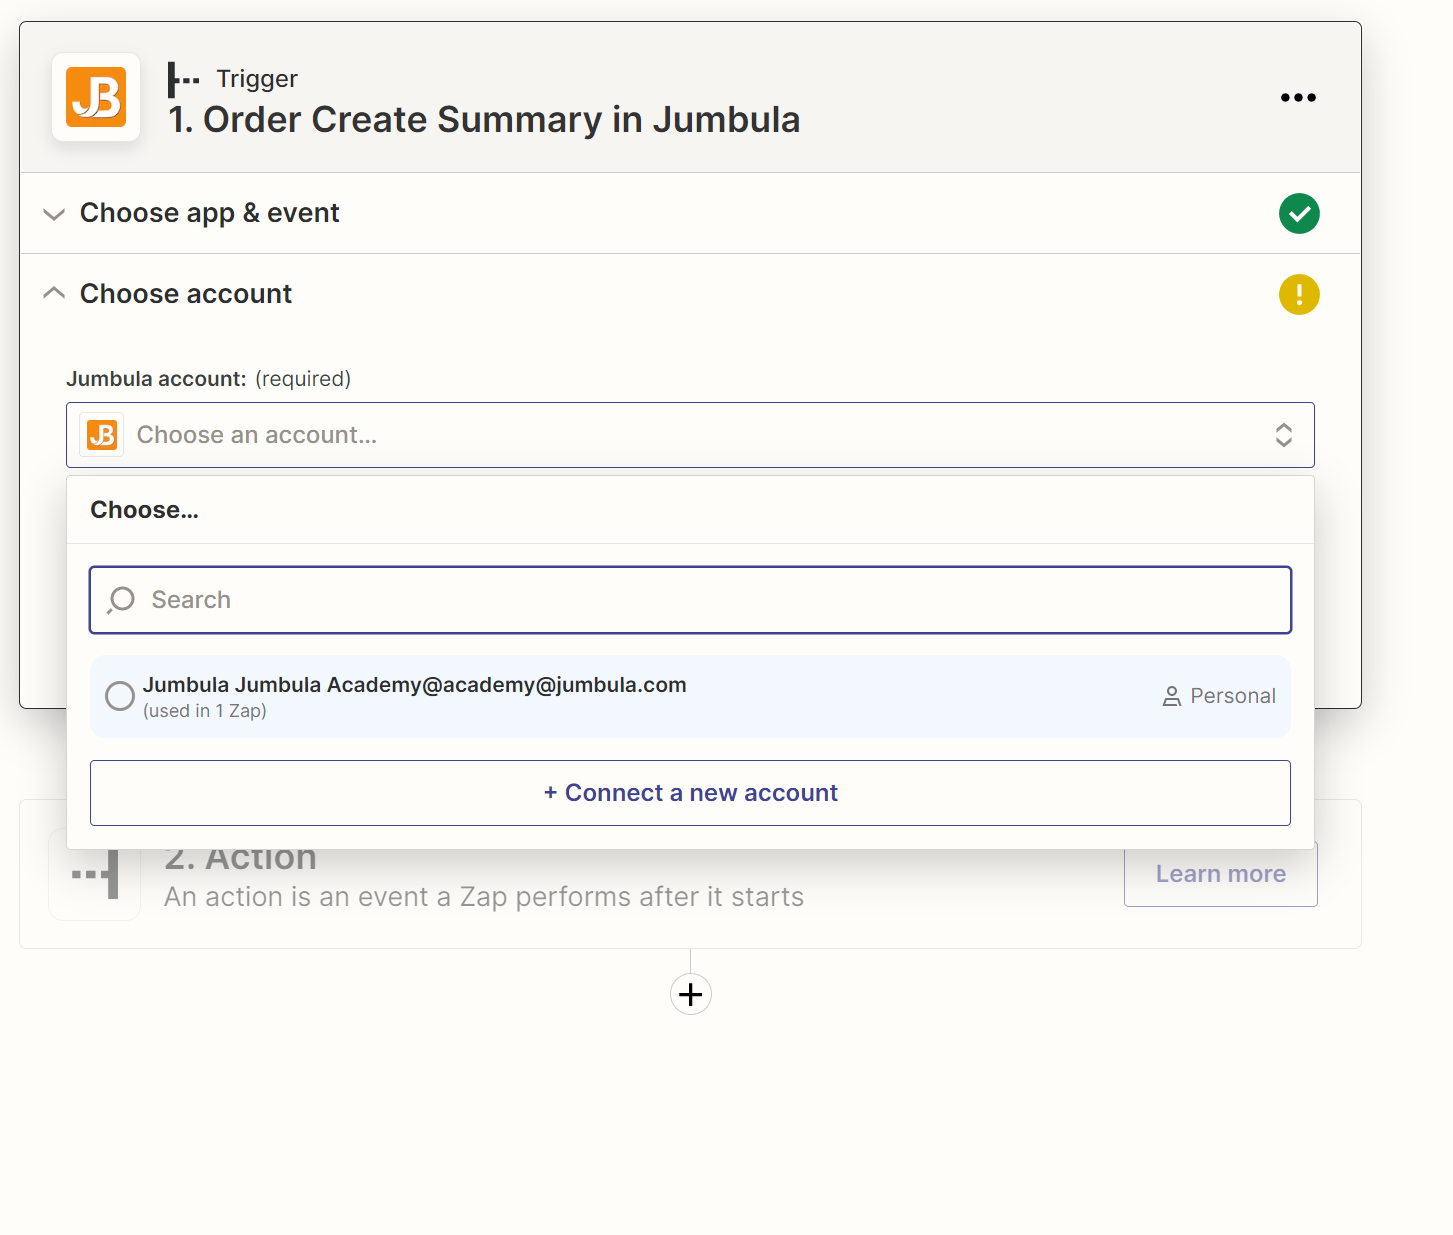Click the 'Personal' label in the account row
1453x1235 pixels.
click(1233, 696)
